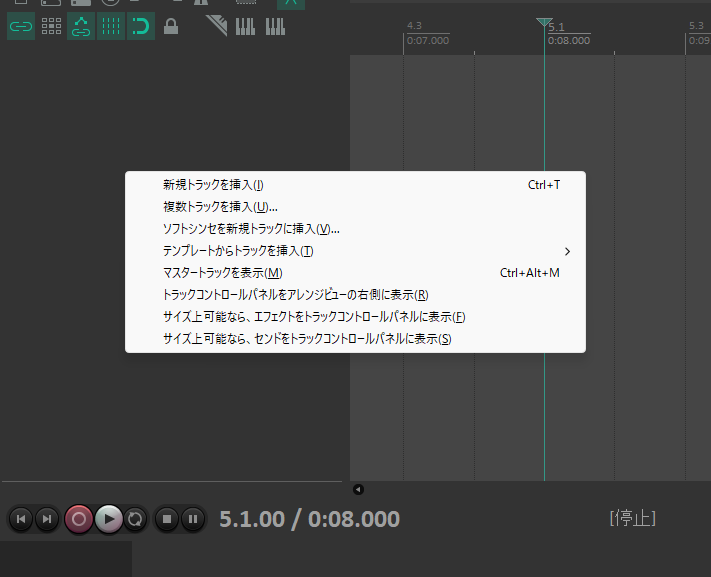Screen dimensions: 711x577
Task: Toggle the locking padlock icon
Action: (x=170, y=26)
